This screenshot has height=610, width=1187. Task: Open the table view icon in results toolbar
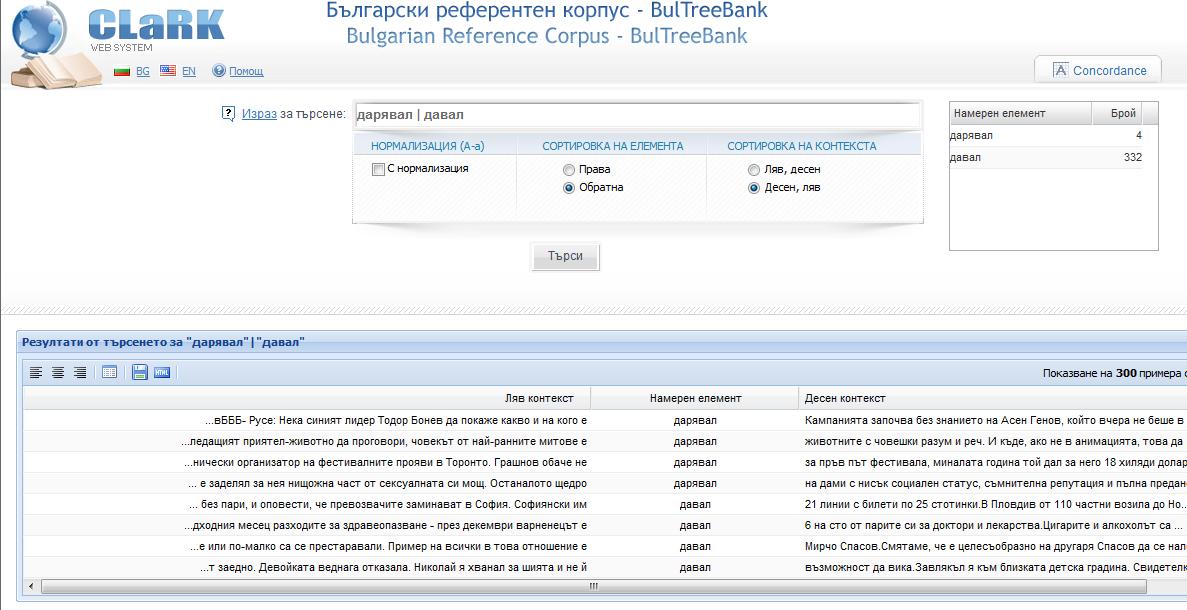[109, 372]
